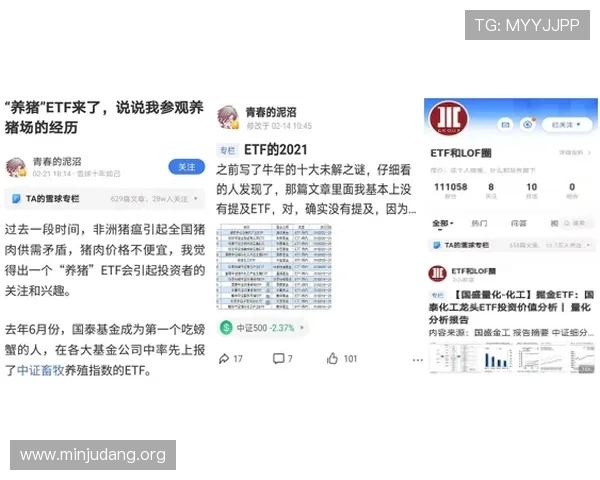
Task: Open the detailed profile chevron beside ETF和LOF圈
Action: (x=589, y=152)
